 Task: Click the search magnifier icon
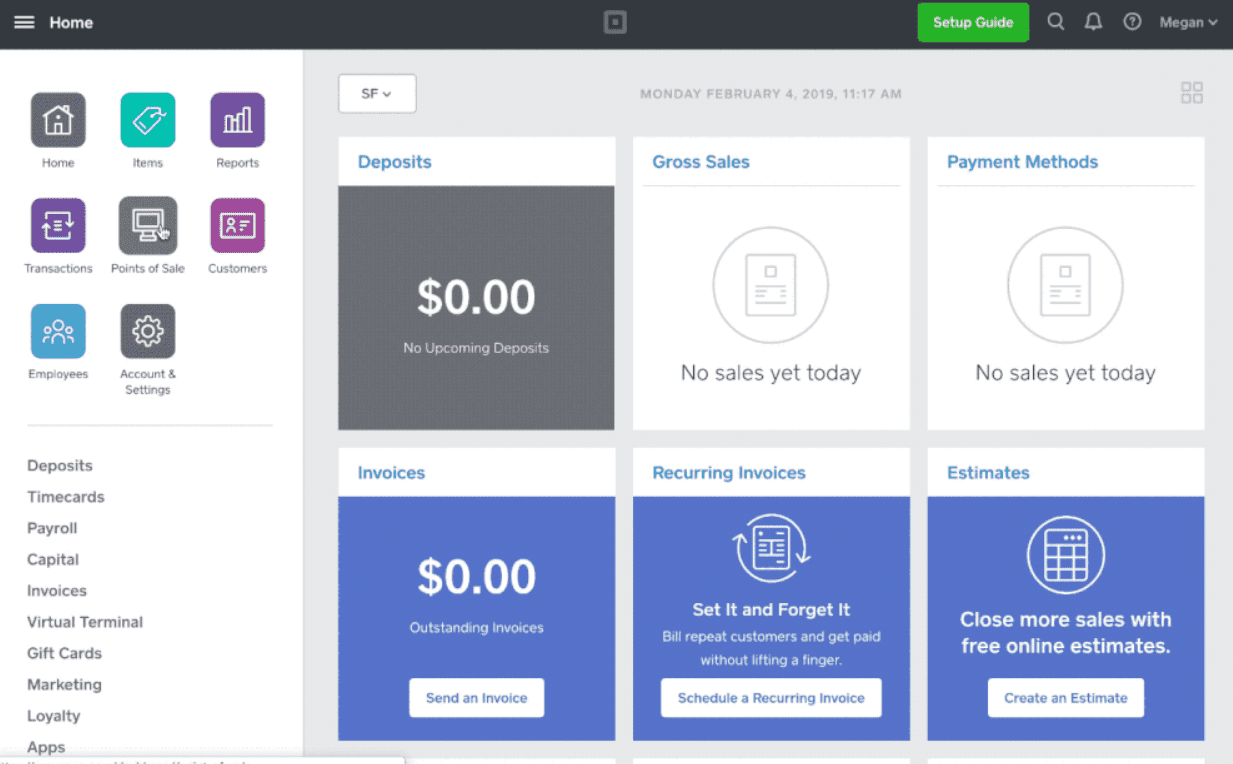(x=1056, y=21)
